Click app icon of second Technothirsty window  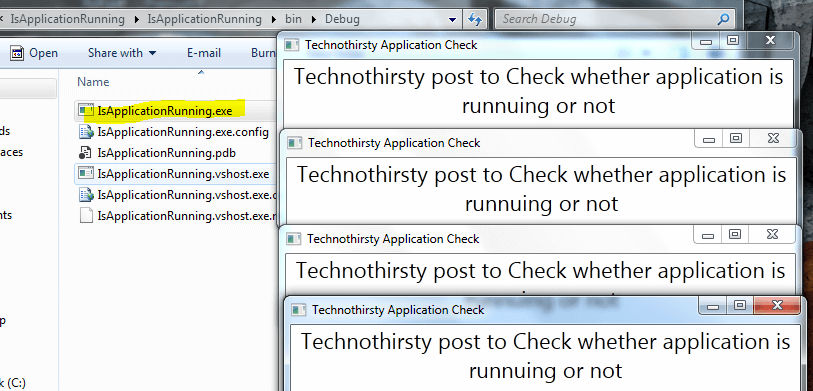click(295, 143)
